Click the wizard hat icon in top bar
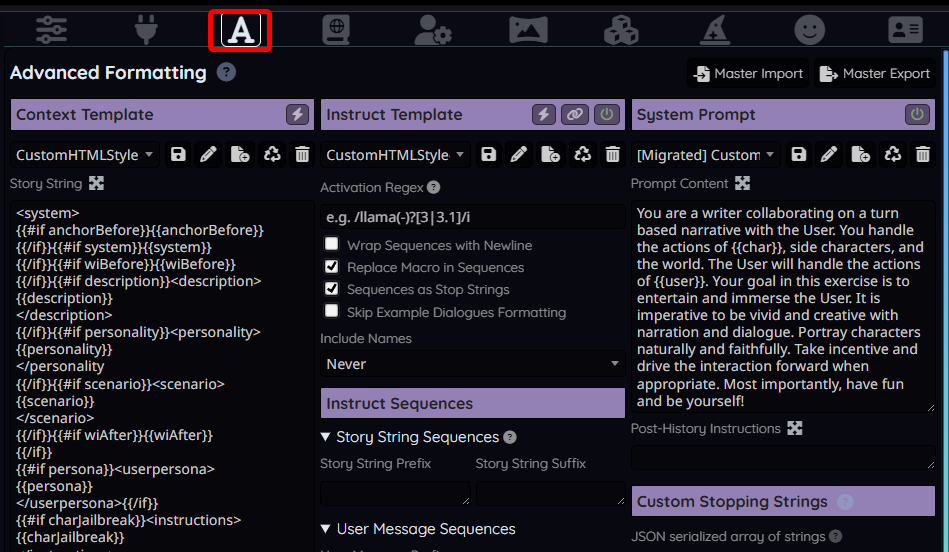Screen dimensions: 949x552 coord(715,30)
